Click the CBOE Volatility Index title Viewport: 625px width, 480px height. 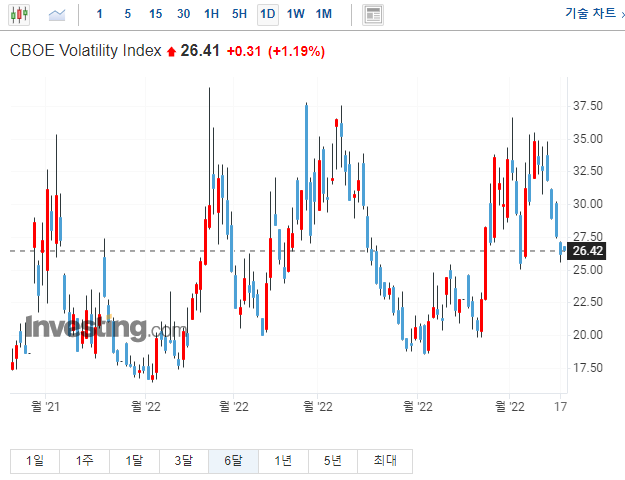click(85, 51)
